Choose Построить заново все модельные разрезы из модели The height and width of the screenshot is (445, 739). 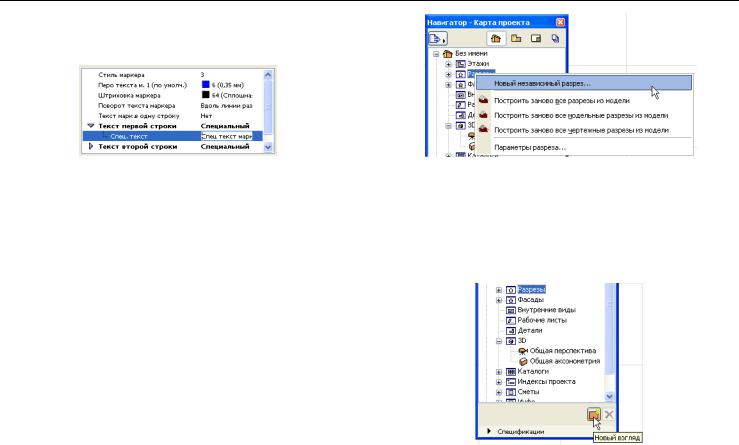pos(583,115)
